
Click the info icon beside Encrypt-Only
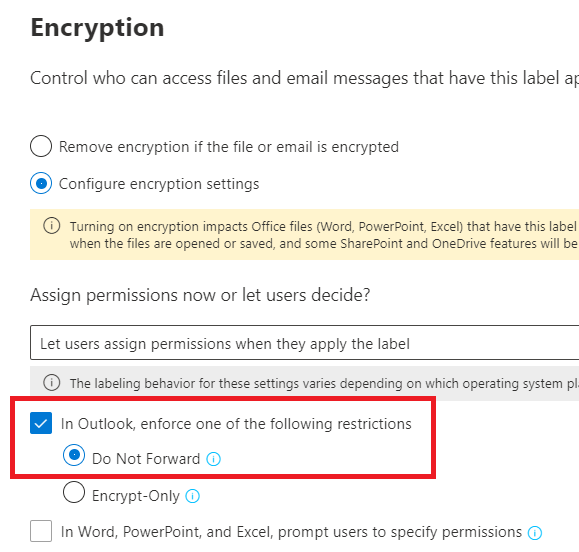(x=192, y=496)
